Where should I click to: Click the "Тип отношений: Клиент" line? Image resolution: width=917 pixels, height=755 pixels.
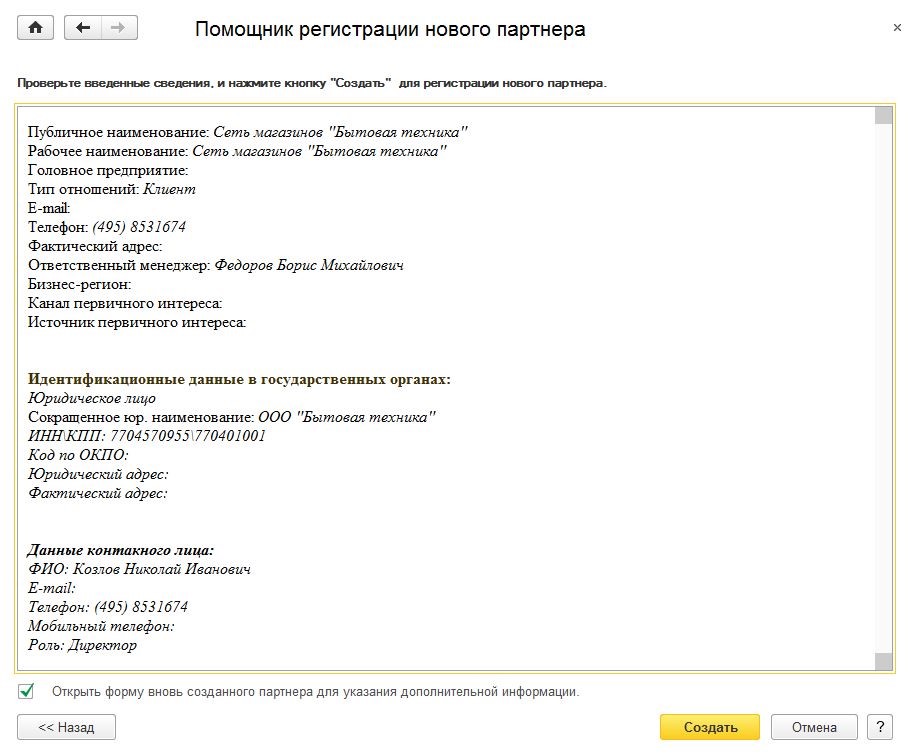(x=112, y=189)
